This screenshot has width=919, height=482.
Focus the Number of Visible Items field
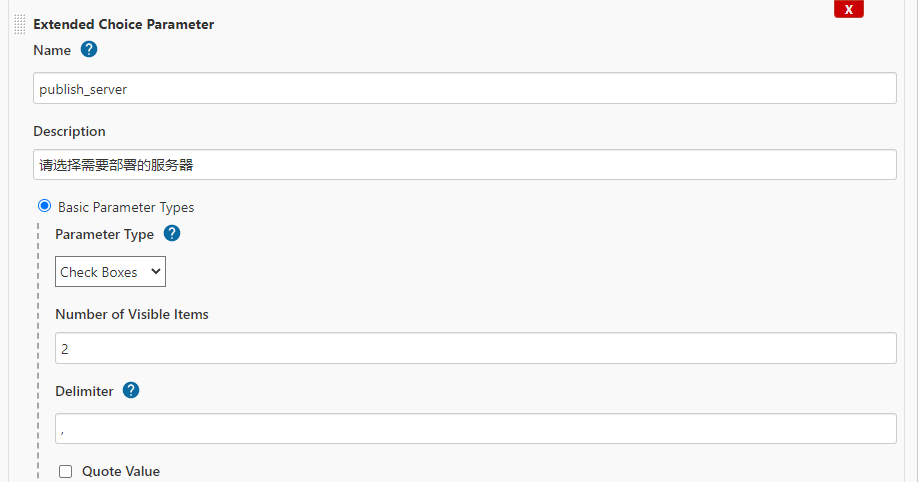(x=476, y=348)
